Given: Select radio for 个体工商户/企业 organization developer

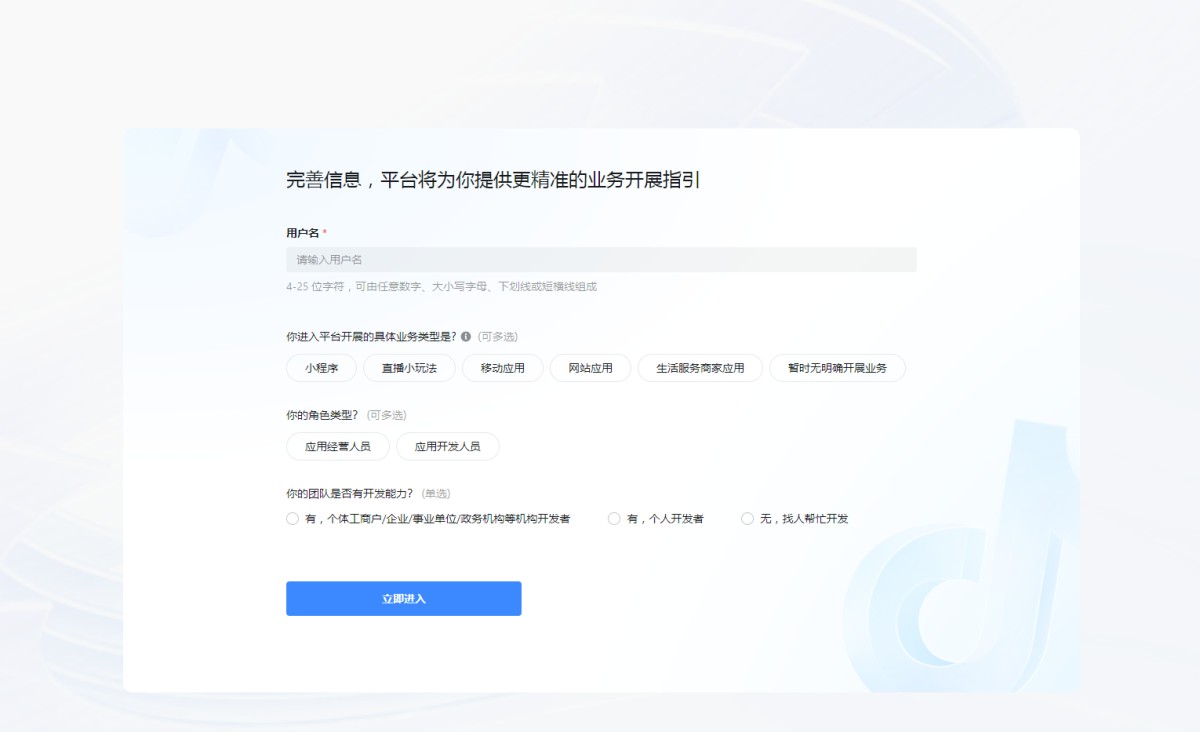Looking at the screenshot, I should click(x=293, y=519).
